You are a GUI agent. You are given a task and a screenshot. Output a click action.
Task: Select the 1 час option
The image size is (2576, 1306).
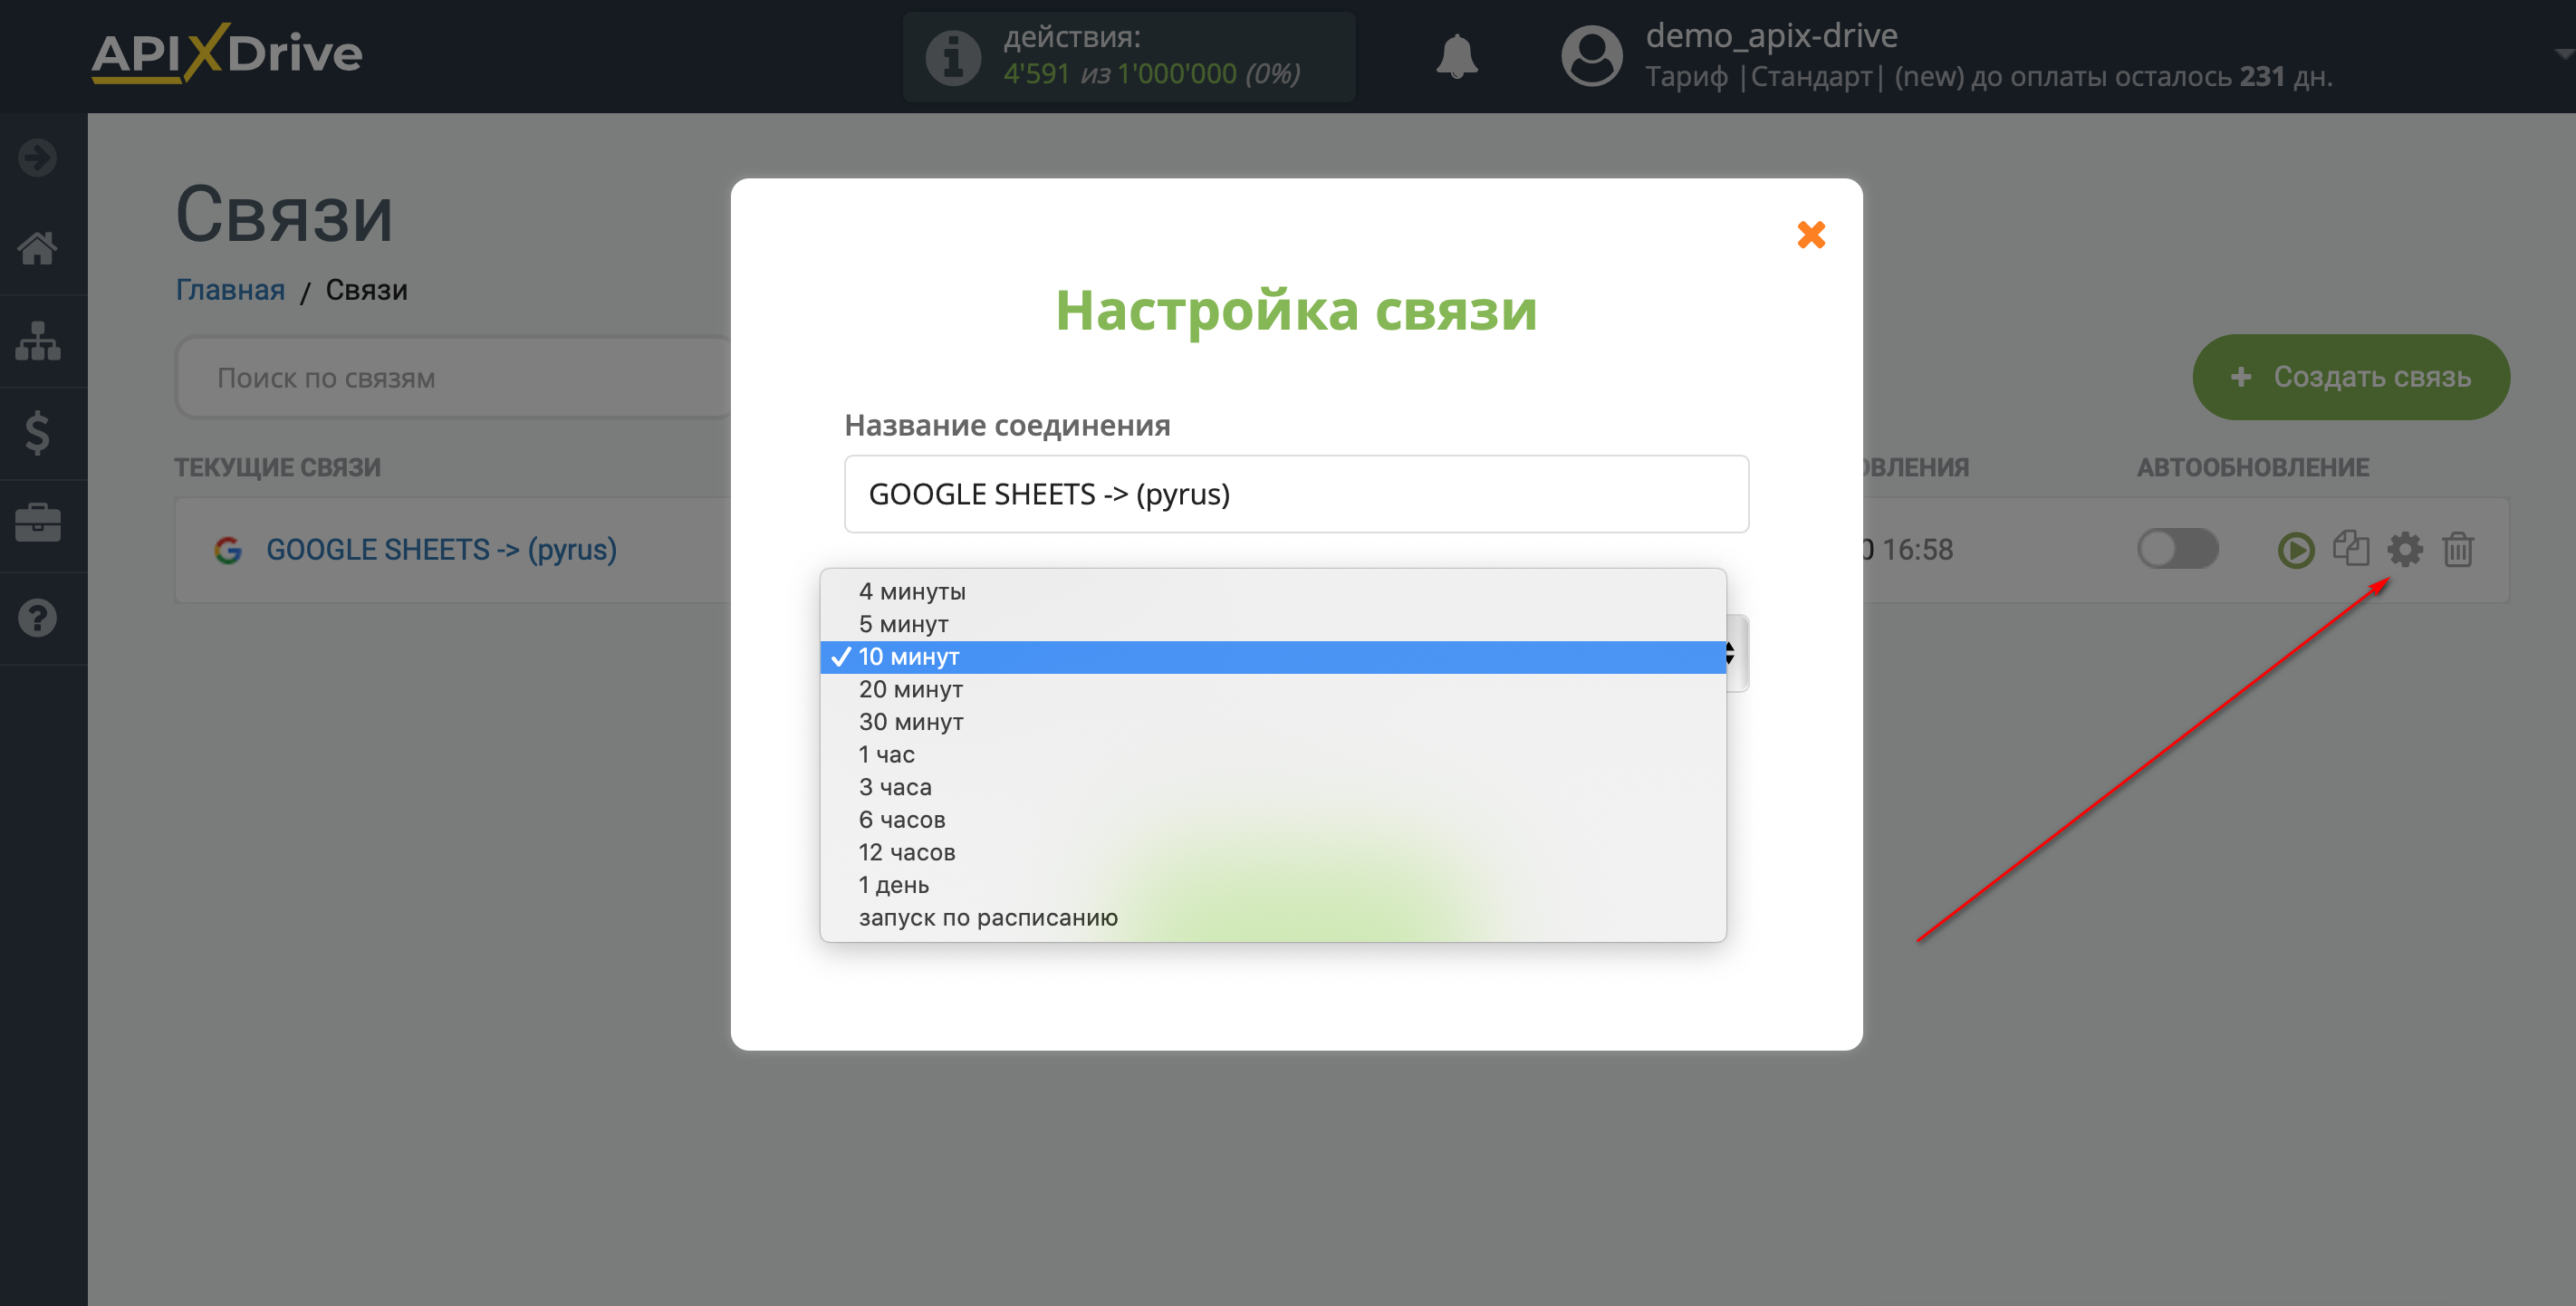click(1273, 755)
